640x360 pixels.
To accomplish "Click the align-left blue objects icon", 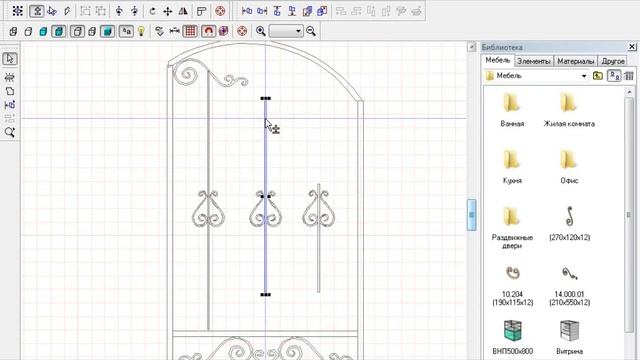I will 247,11.
